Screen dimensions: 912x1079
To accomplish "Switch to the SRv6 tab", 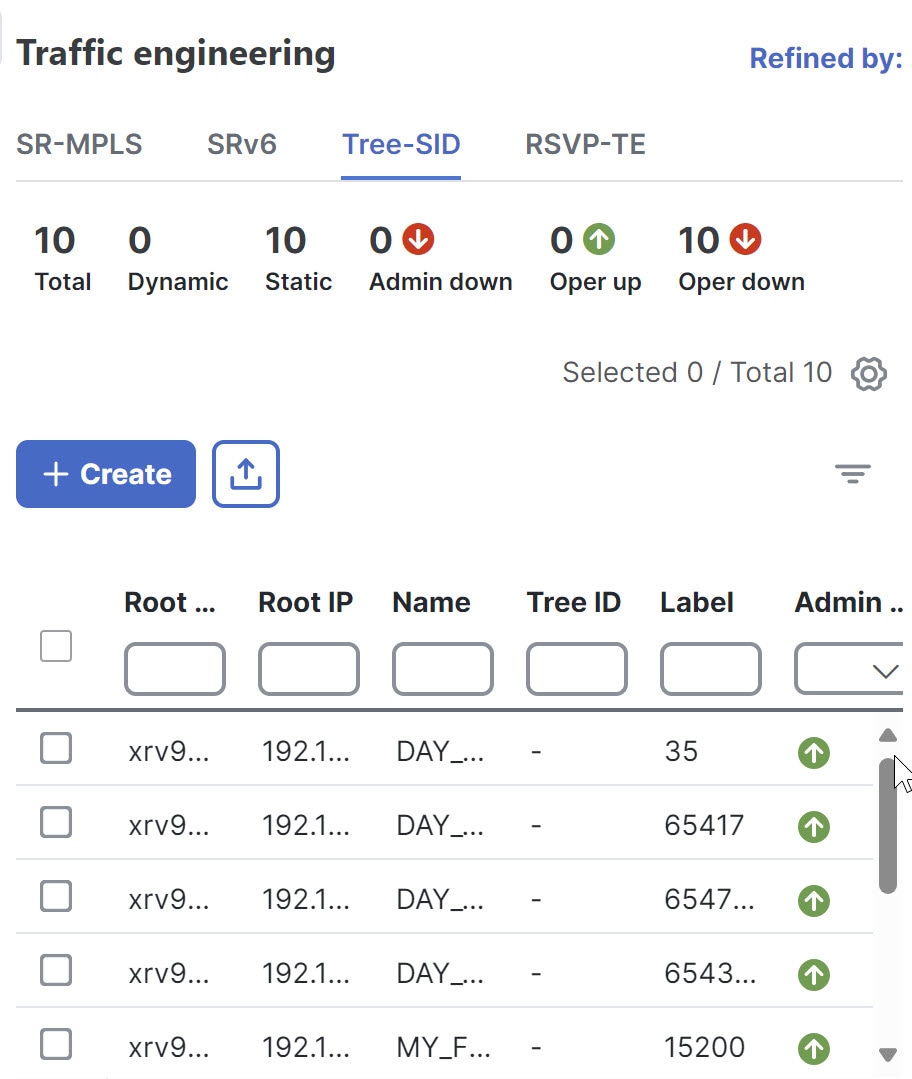I will [241, 144].
